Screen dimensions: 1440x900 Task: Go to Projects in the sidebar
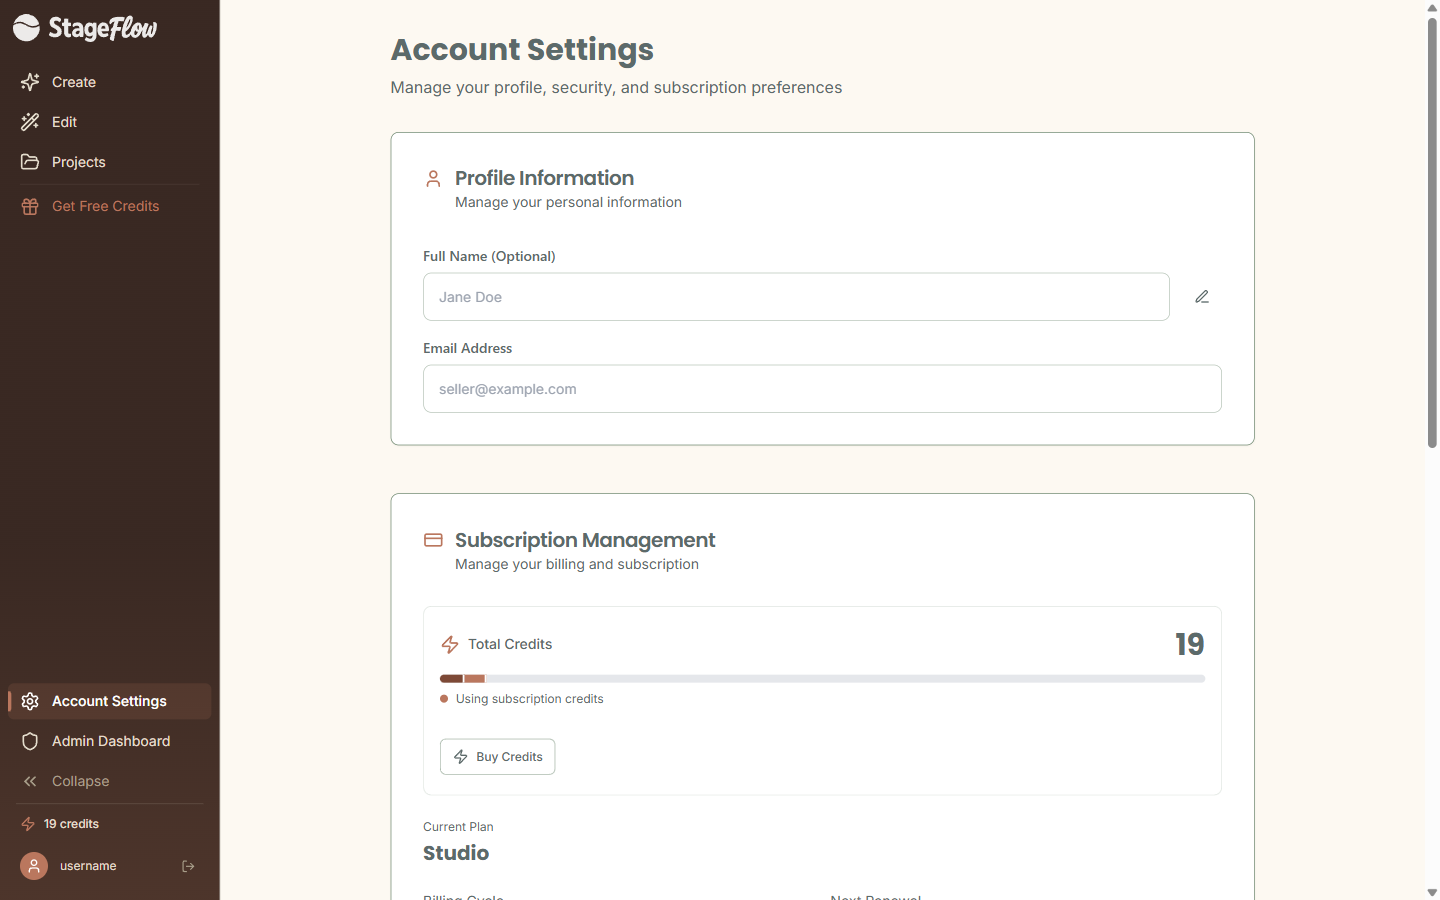point(110,162)
